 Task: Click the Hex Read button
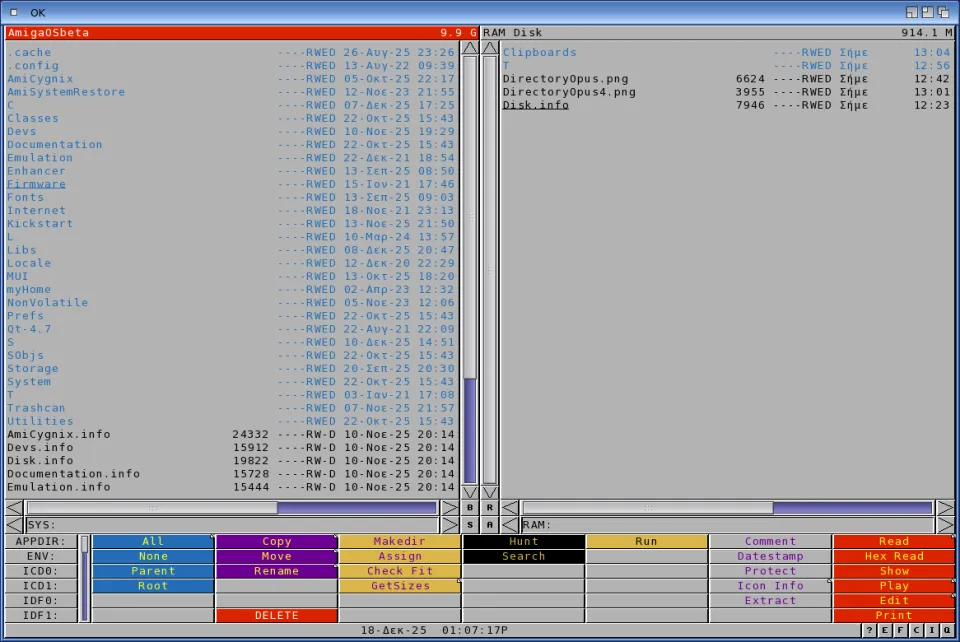tap(894, 556)
